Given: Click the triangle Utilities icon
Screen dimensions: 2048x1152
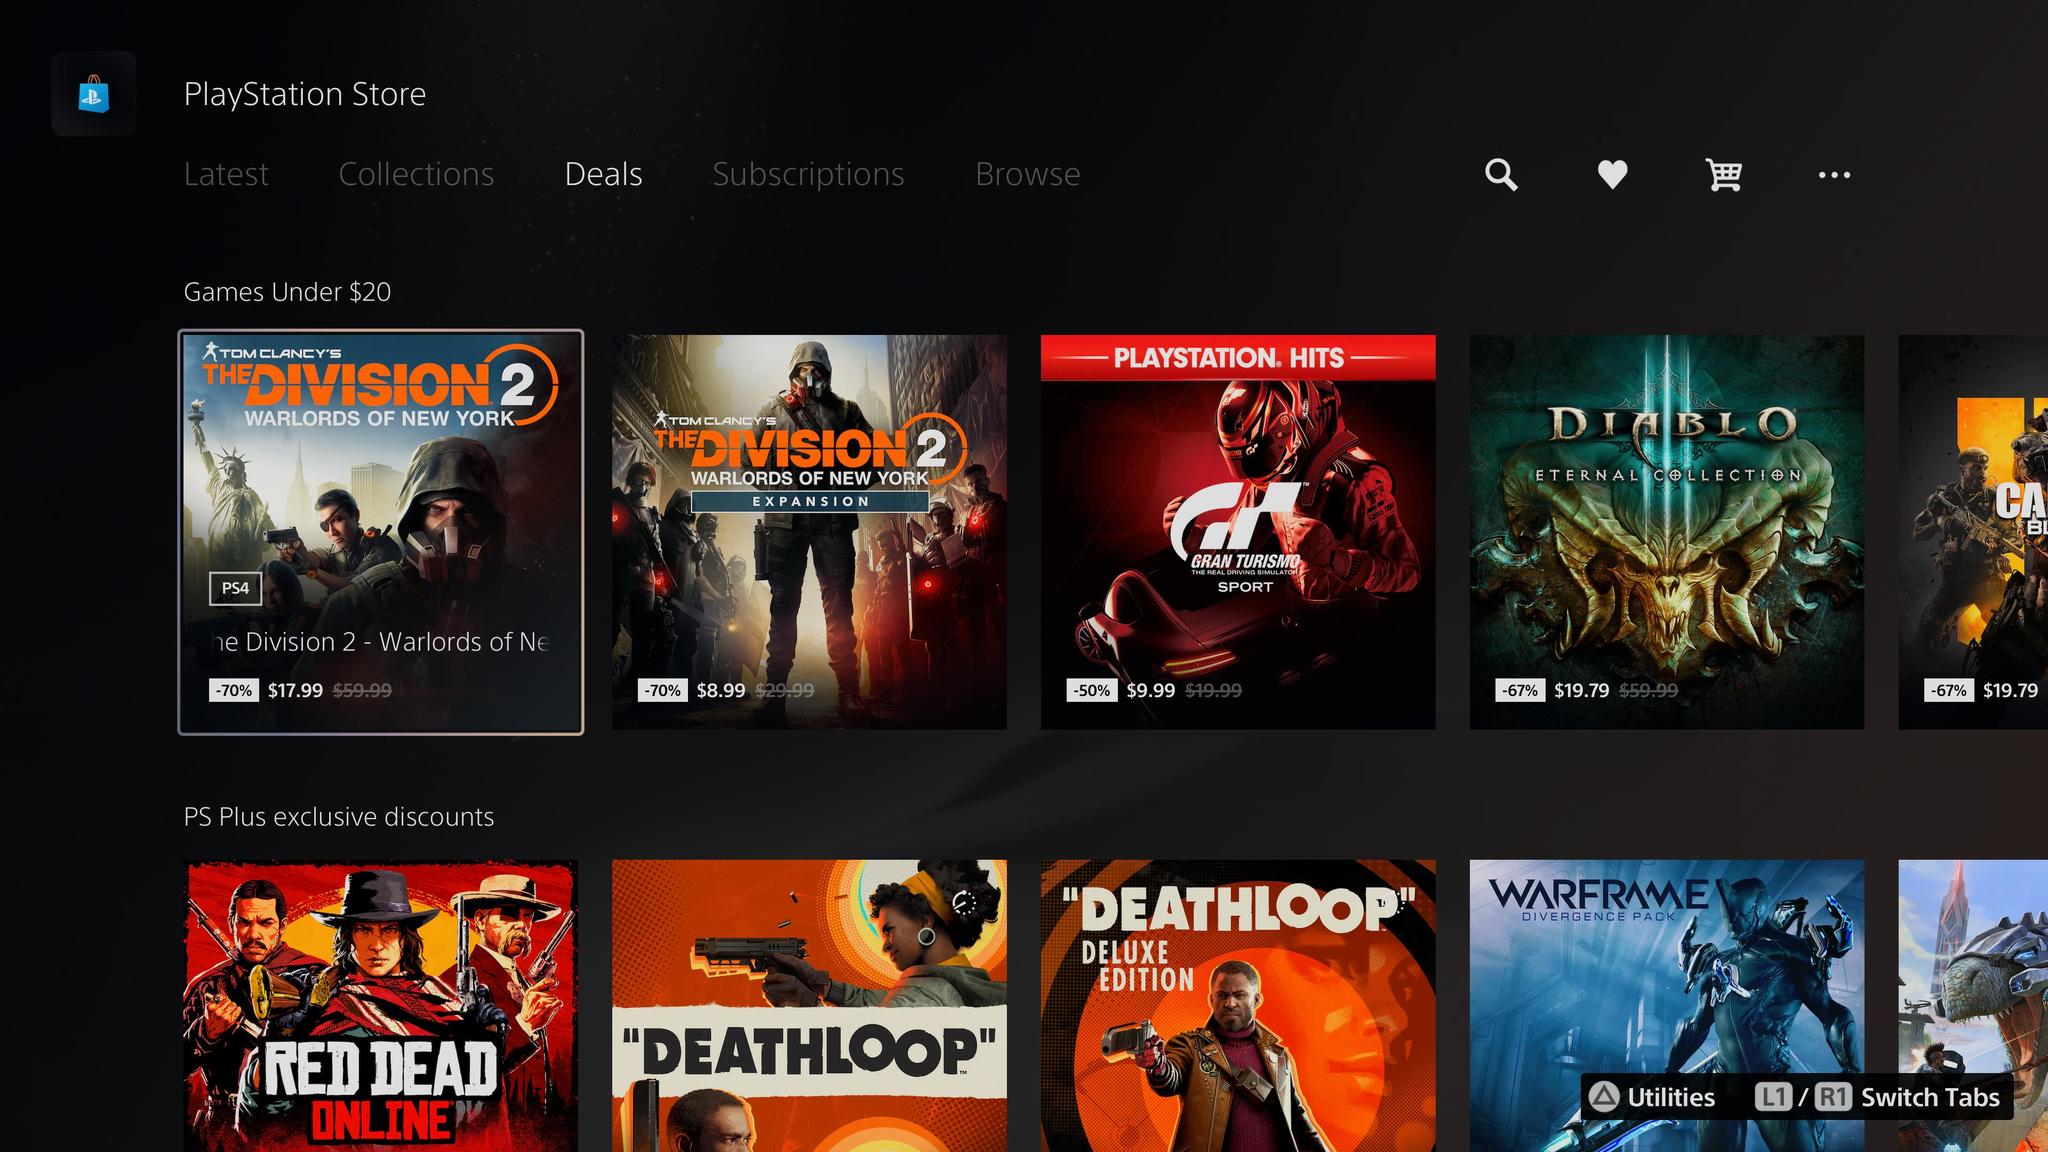Looking at the screenshot, I should [x=1604, y=1097].
